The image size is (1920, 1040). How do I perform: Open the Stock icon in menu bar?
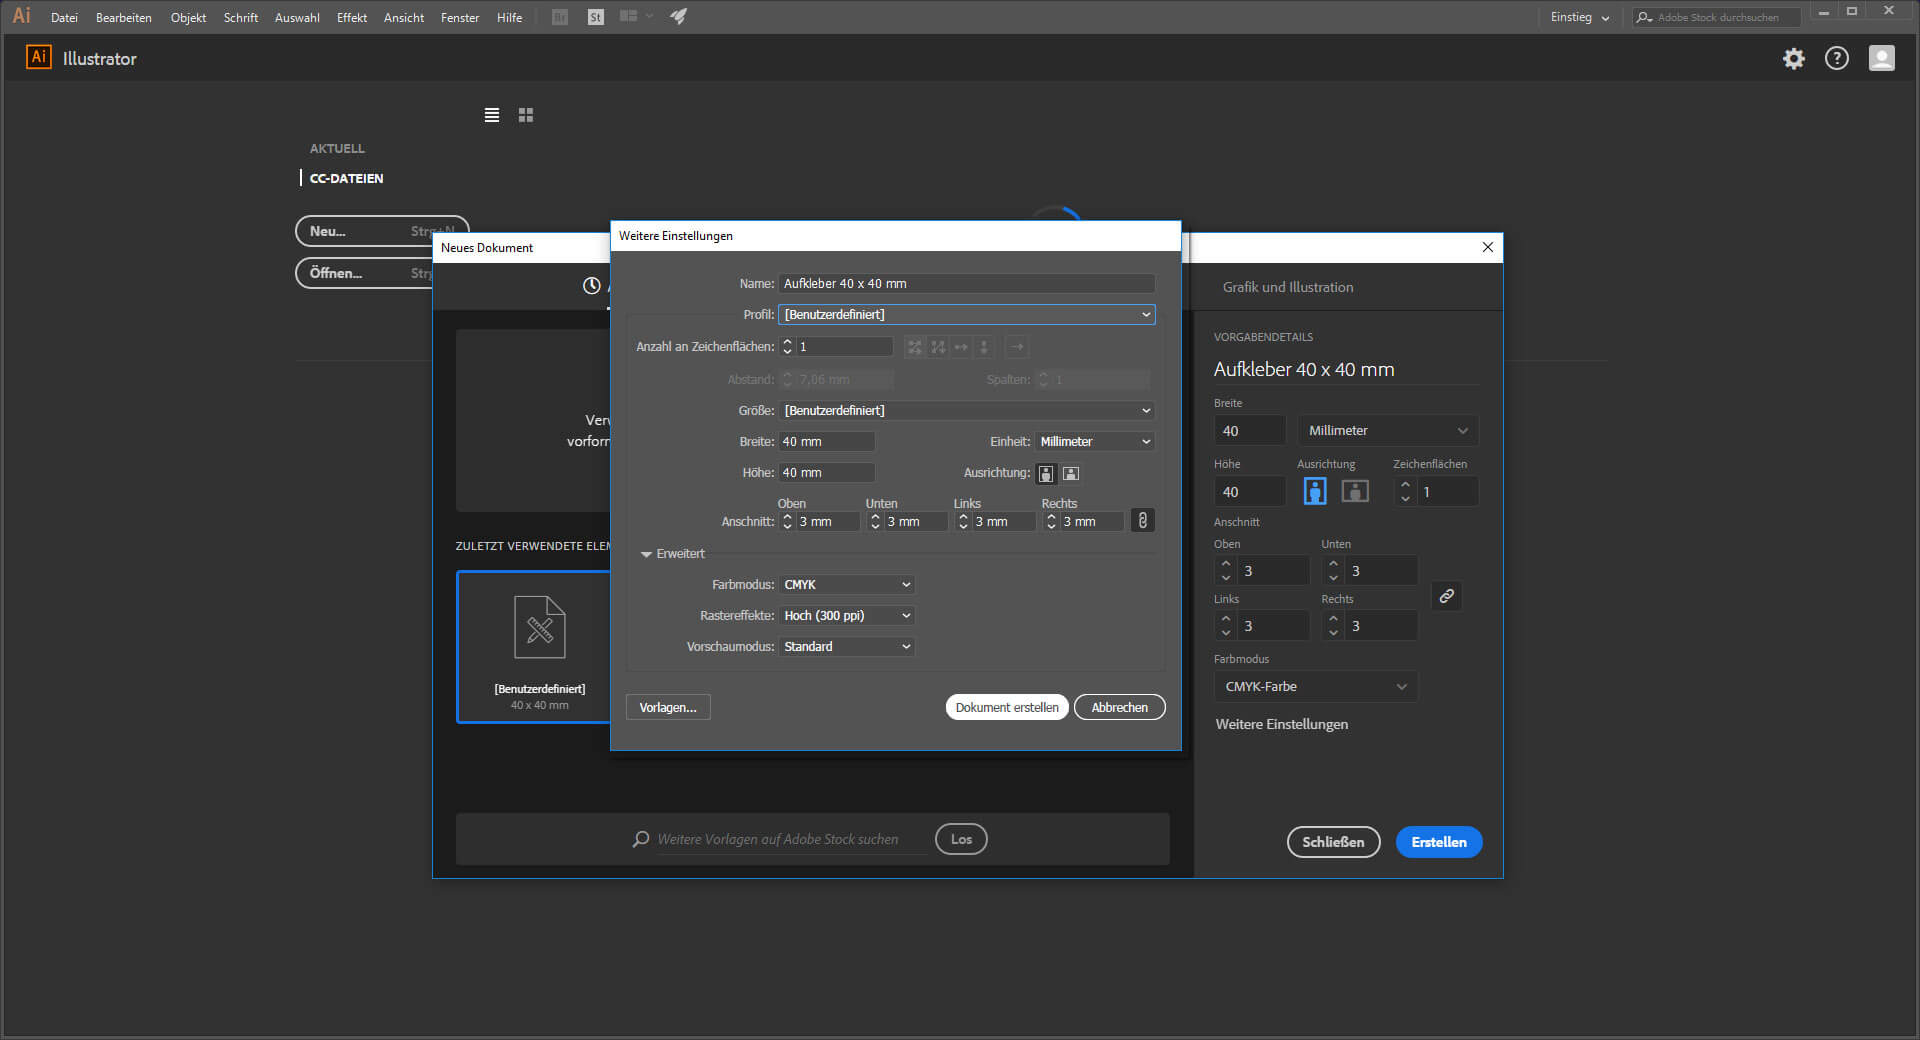point(596,17)
